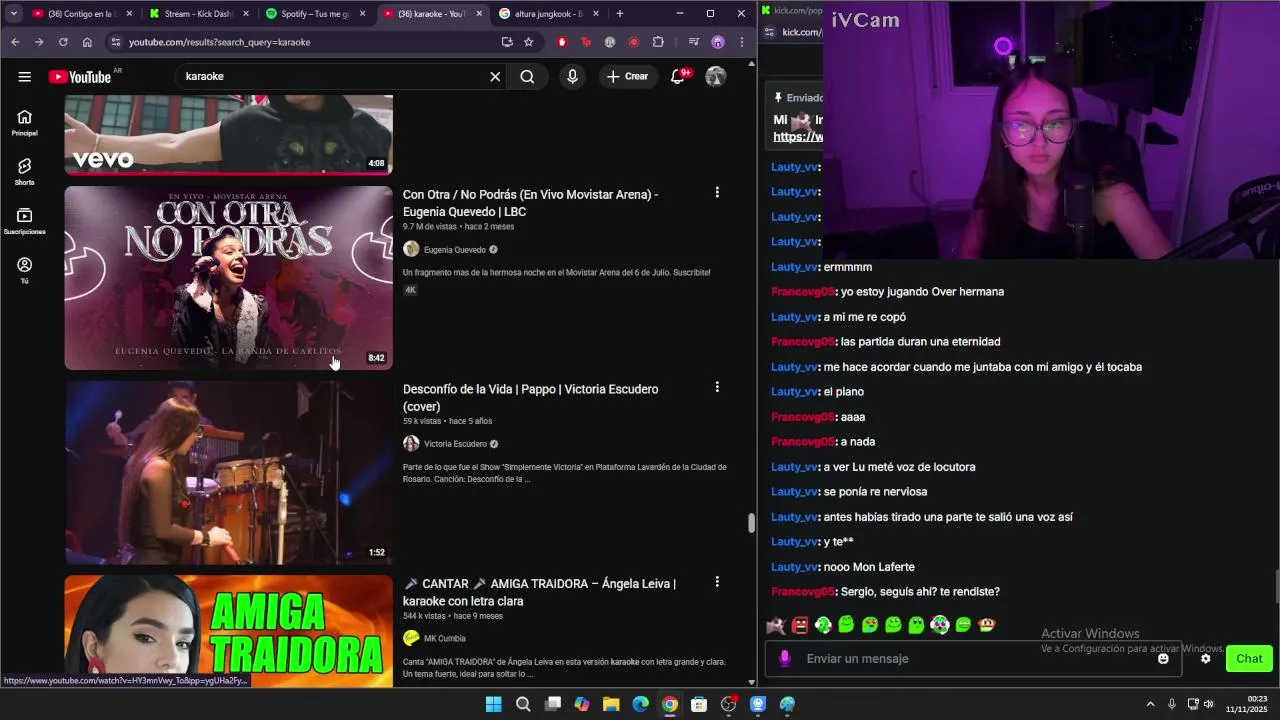Open the Tú section in the sidebar

(x=25, y=270)
